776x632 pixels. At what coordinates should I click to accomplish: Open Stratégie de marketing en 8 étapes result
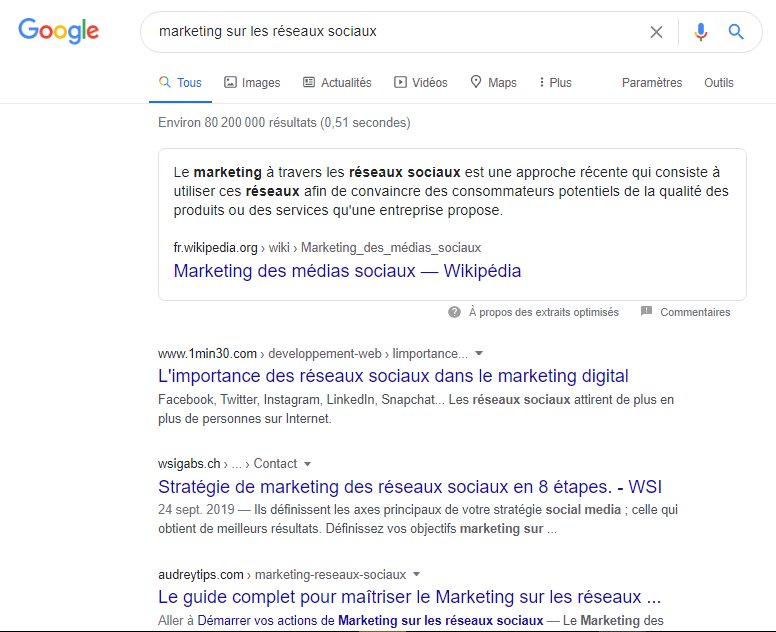pos(410,486)
